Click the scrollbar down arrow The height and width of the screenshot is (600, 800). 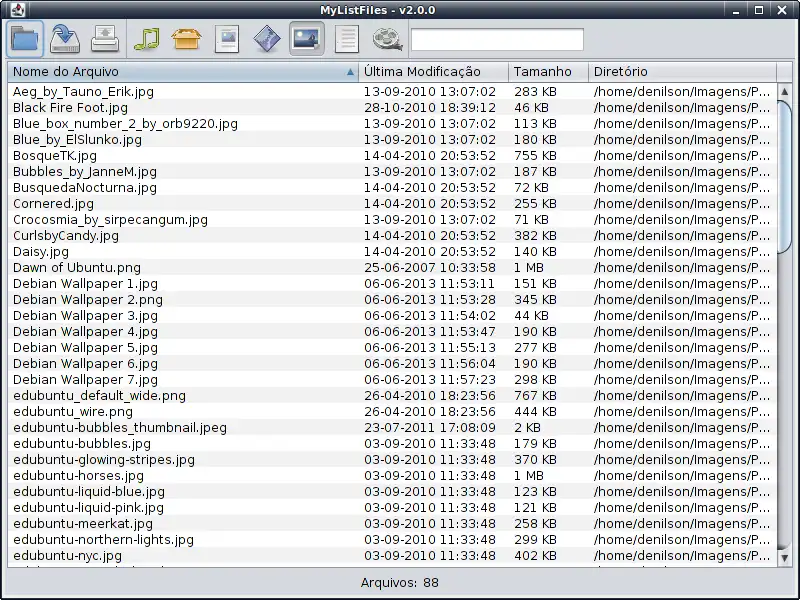785,558
